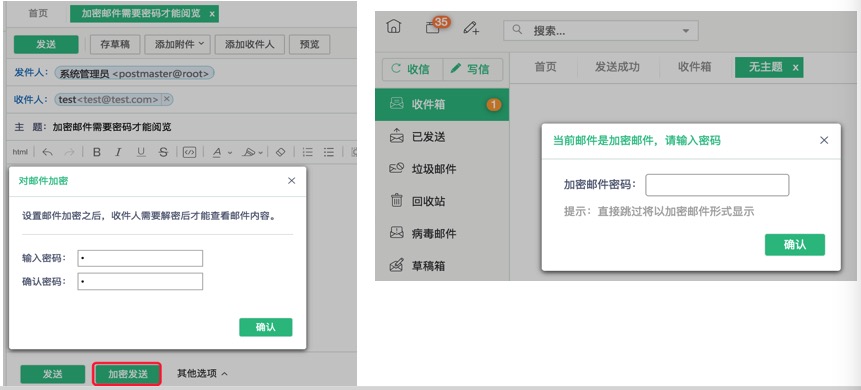Insert a bulleted list in the editor
Viewport: 861px width, 390px height.
pyautogui.click(x=329, y=152)
